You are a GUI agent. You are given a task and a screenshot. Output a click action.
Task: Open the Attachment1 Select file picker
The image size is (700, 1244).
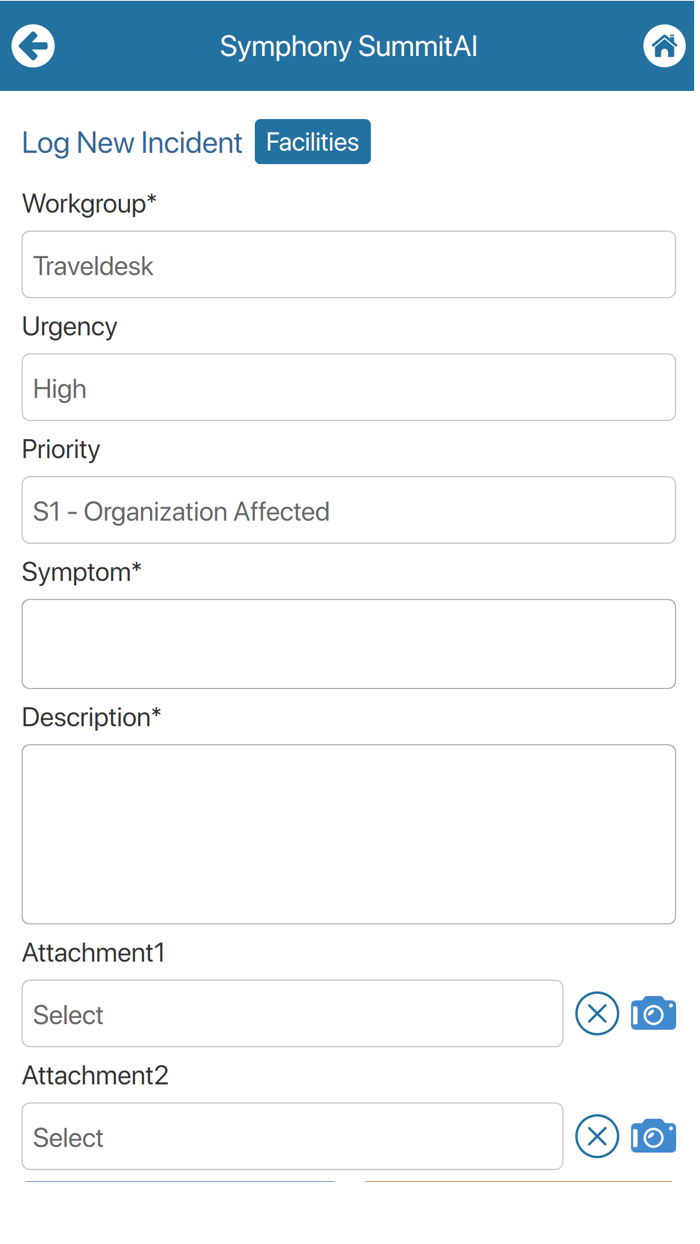coord(292,1013)
